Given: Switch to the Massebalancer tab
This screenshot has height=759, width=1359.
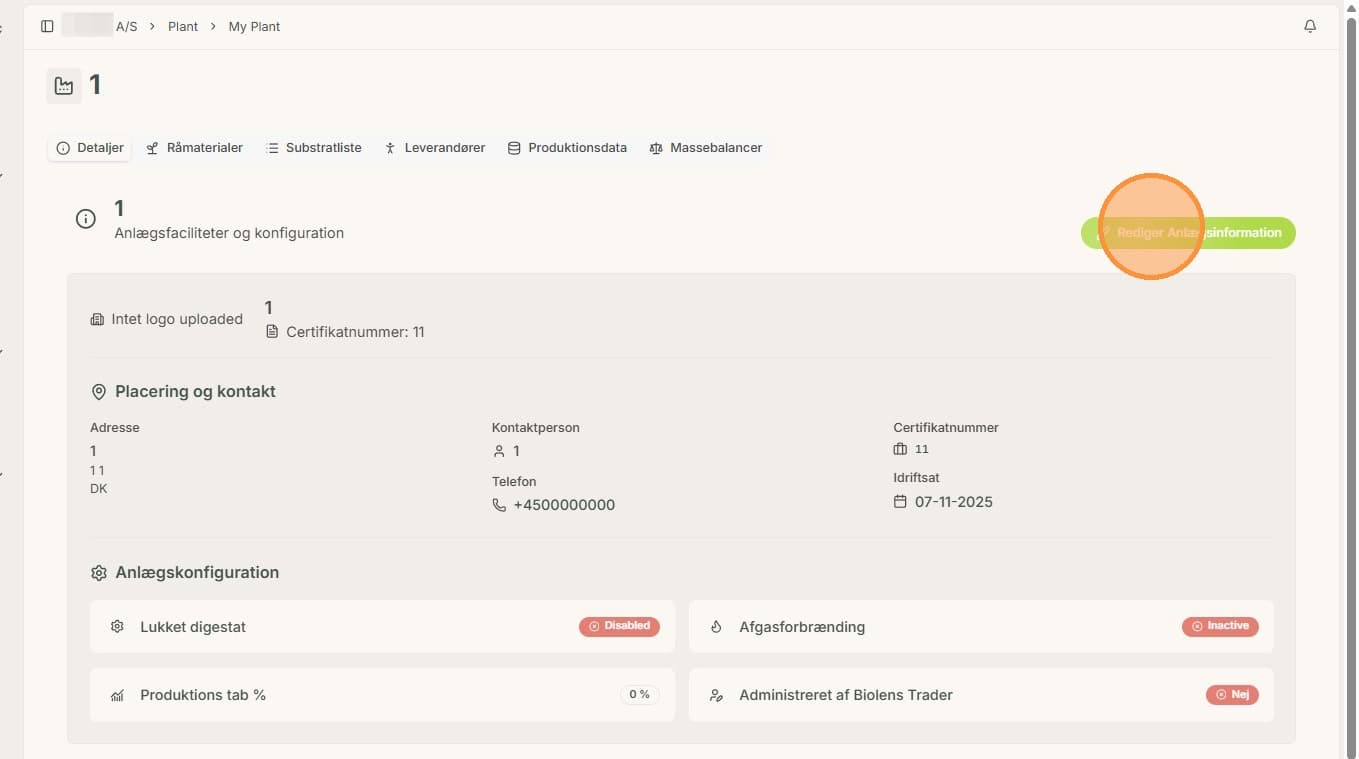Looking at the screenshot, I should [706, 148].
